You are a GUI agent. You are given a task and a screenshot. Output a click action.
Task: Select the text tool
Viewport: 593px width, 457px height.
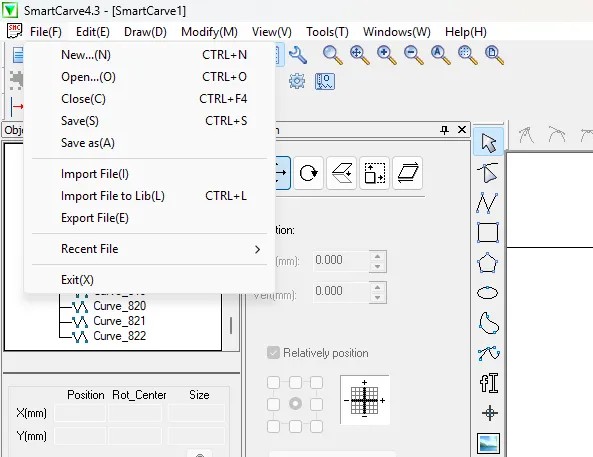point(489,382)
